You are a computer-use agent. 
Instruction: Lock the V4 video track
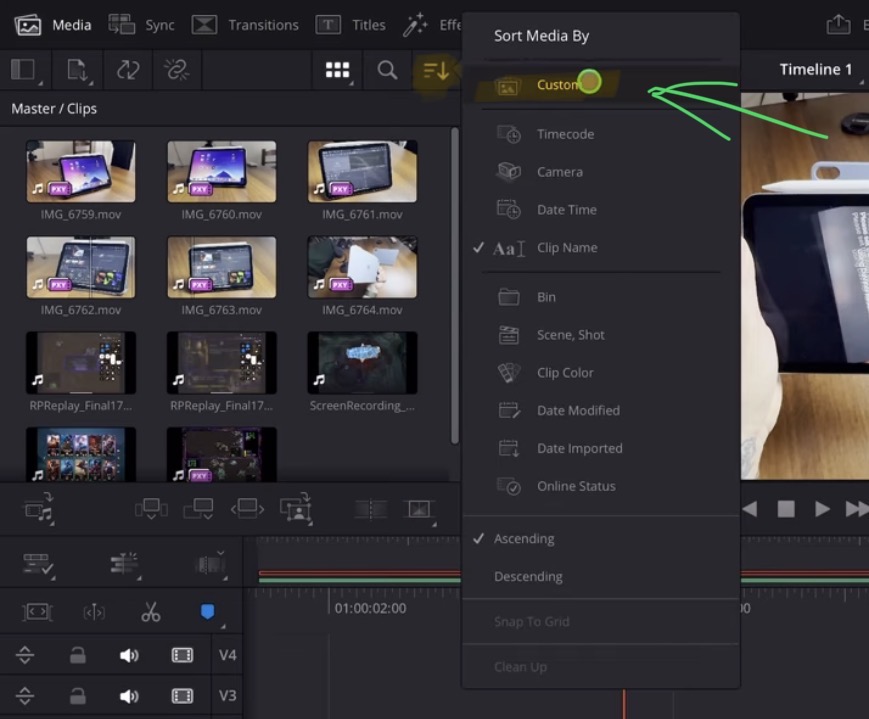[x=77, y=656]
